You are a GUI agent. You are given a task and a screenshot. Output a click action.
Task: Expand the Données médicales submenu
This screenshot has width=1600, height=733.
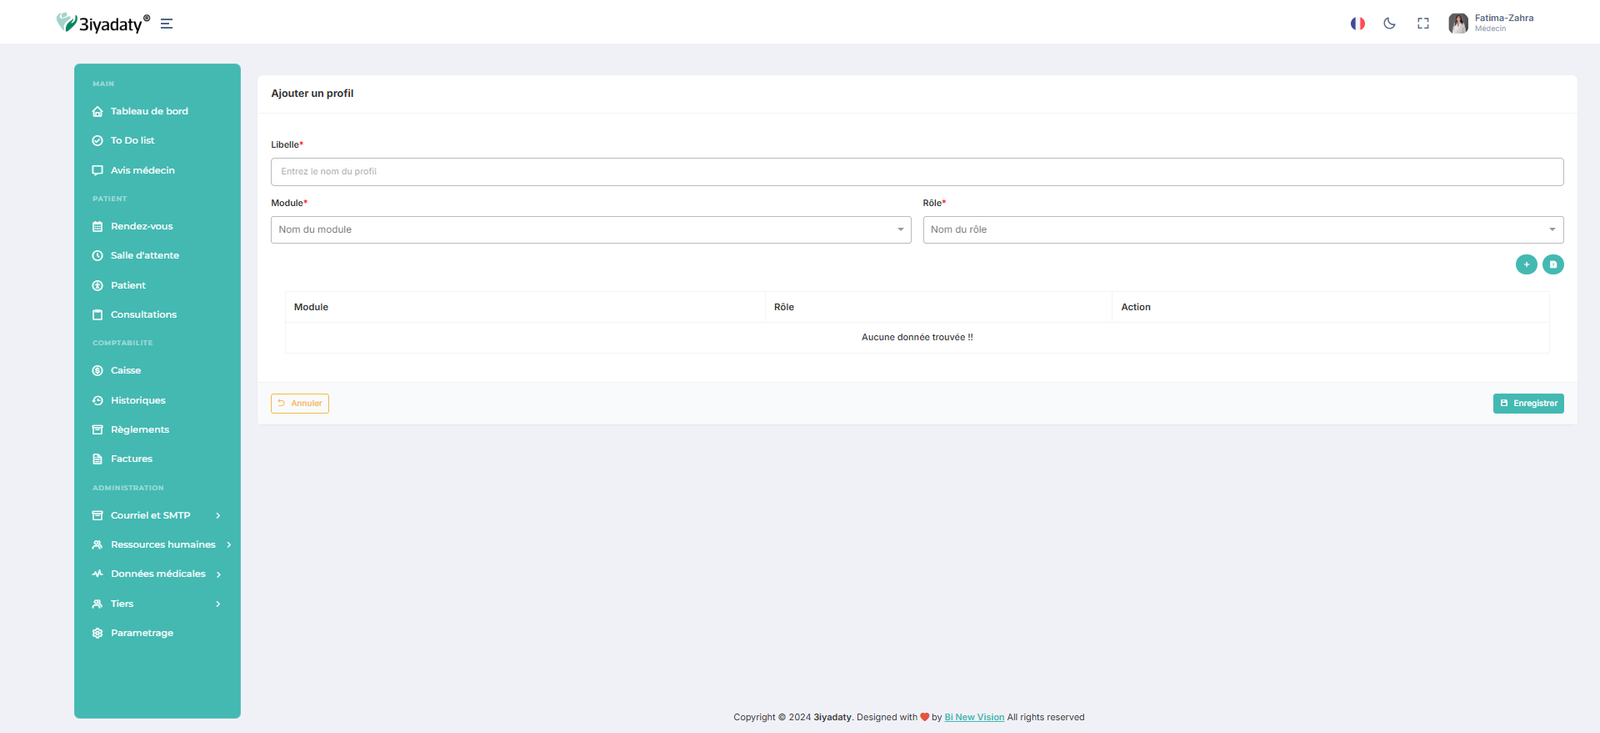157,574
